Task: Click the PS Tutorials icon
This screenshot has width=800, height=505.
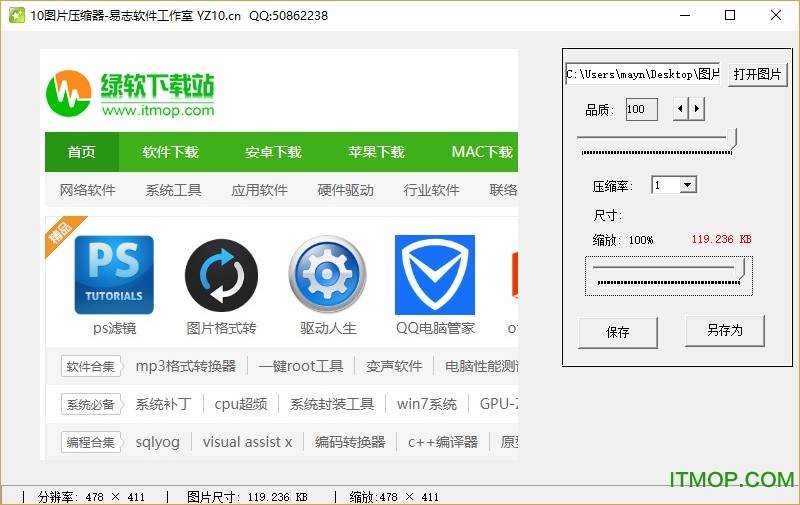Action: tap(114, 275)
